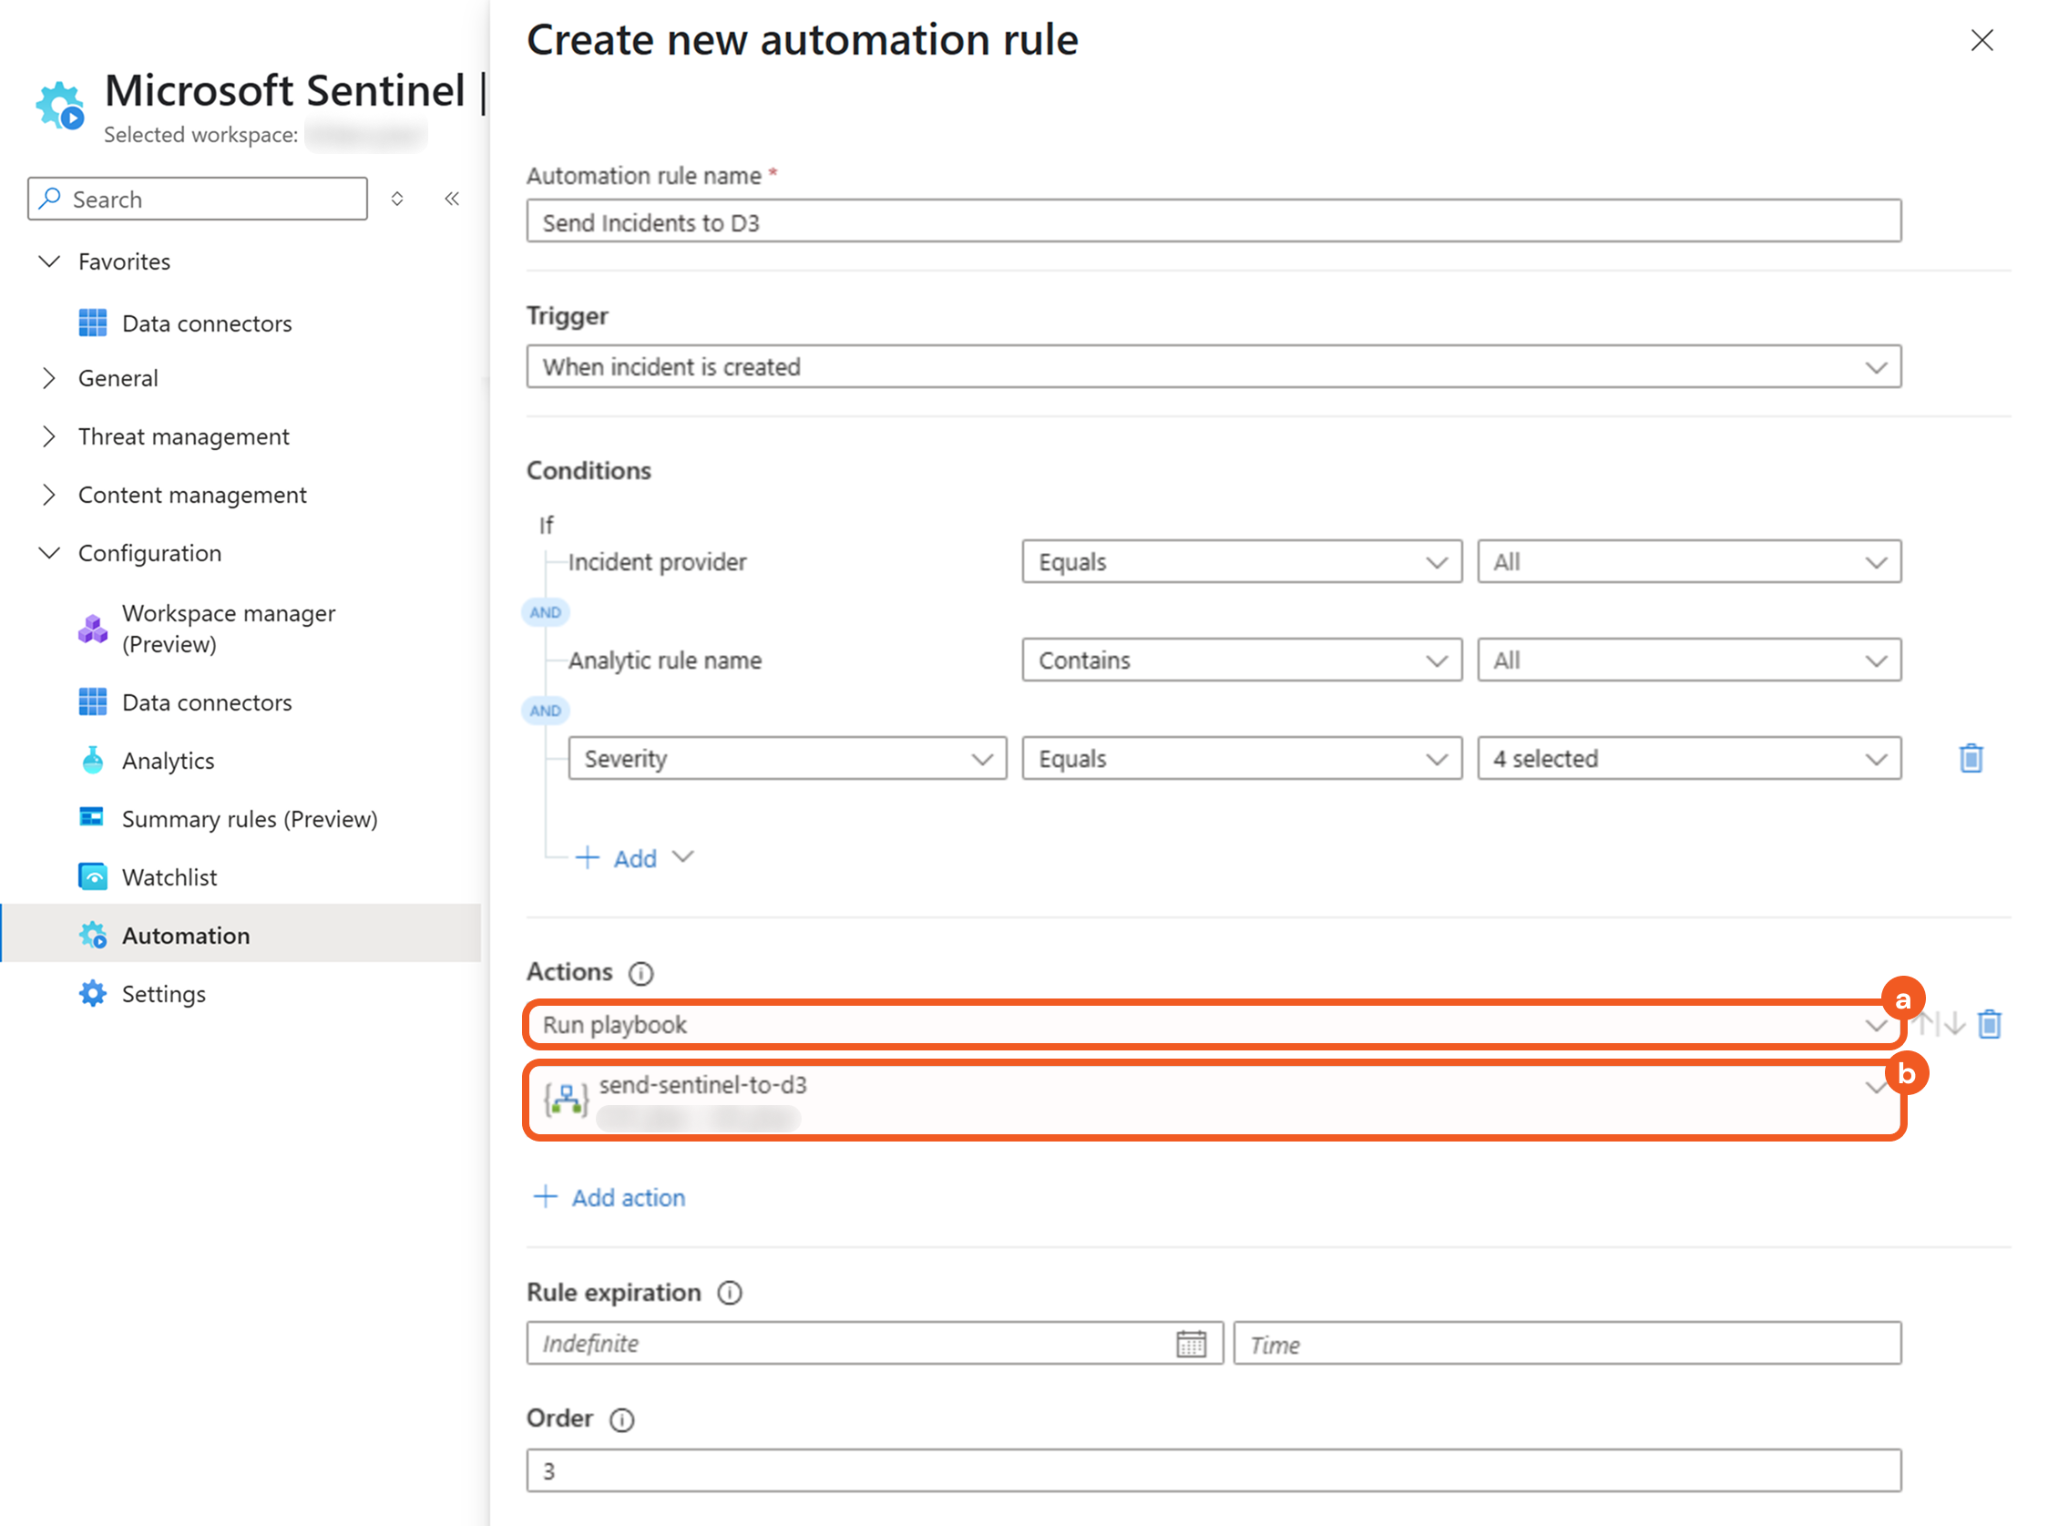
Task: Click the Order info icon
Action: tap(622, 1419)
